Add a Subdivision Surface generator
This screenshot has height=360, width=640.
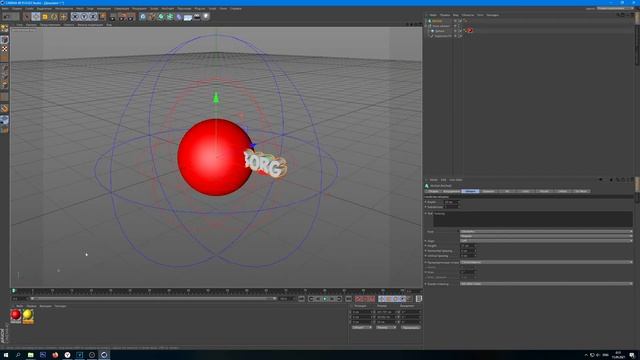tap(161, 17)
